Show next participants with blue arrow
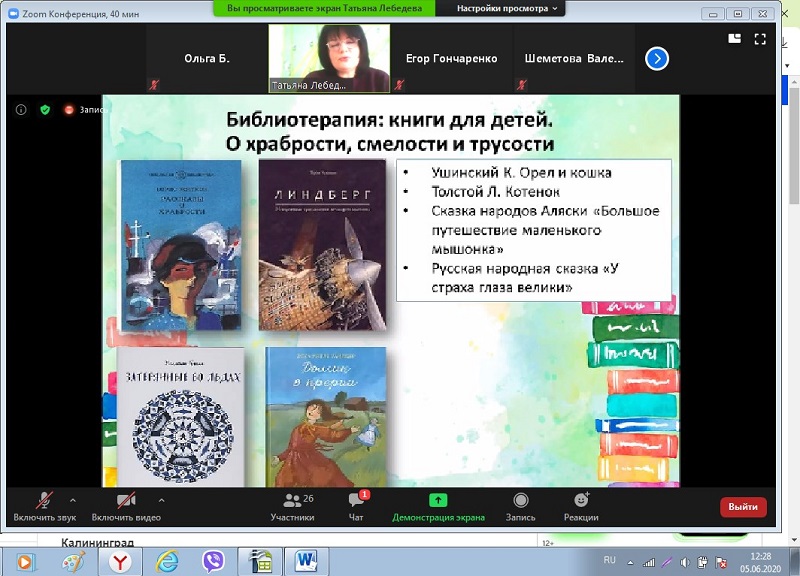 657,59
